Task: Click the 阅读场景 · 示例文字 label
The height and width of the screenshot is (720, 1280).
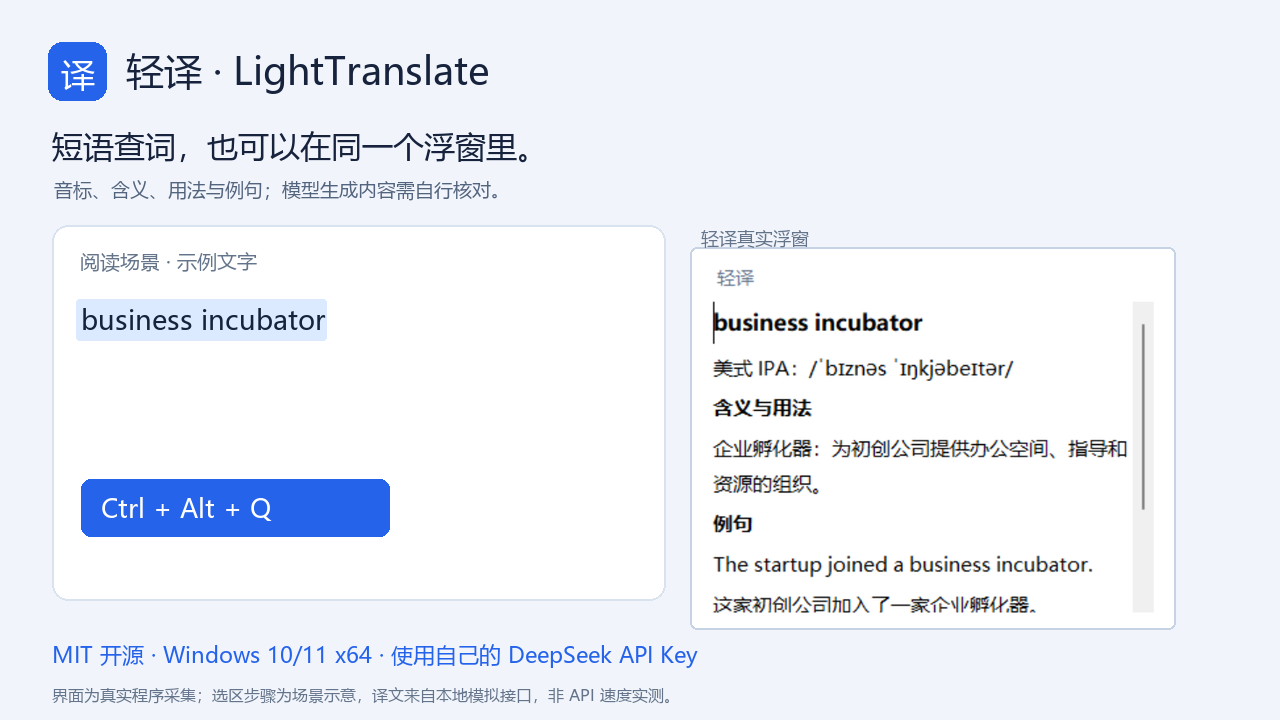Action: pyautogui.click(x=169, y=262)
